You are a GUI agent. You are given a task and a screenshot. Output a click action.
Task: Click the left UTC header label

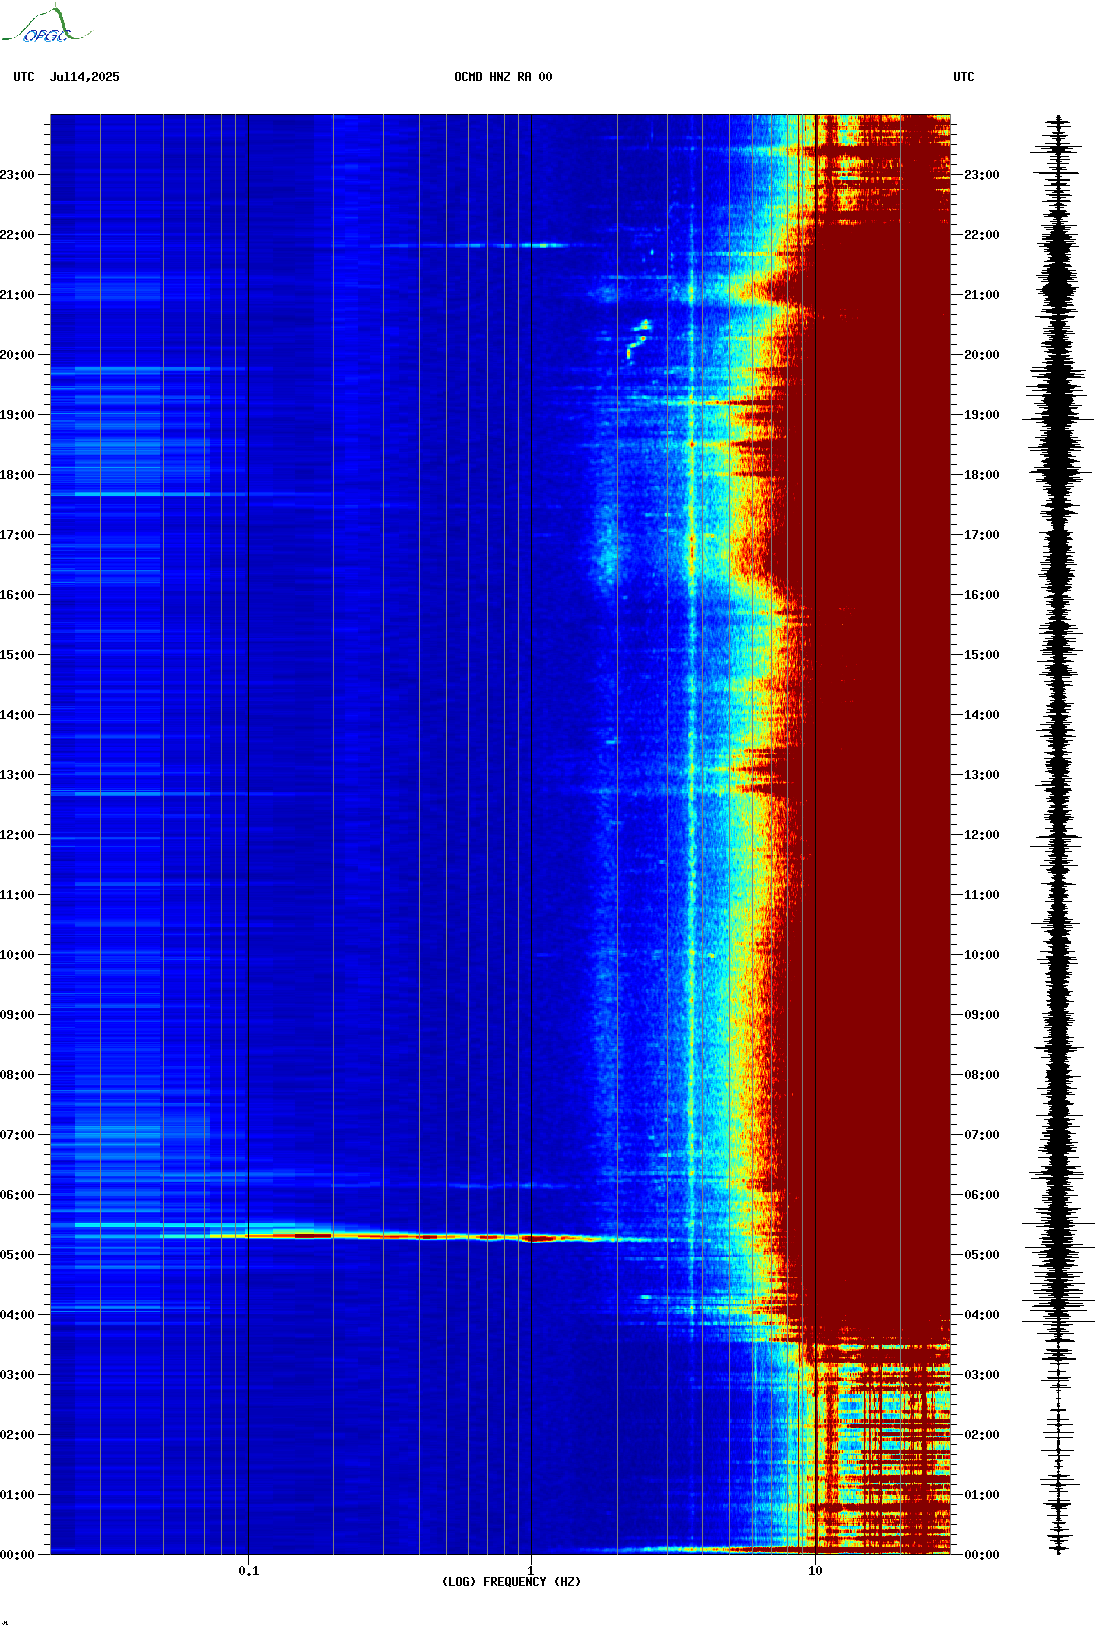pos(24,77)
